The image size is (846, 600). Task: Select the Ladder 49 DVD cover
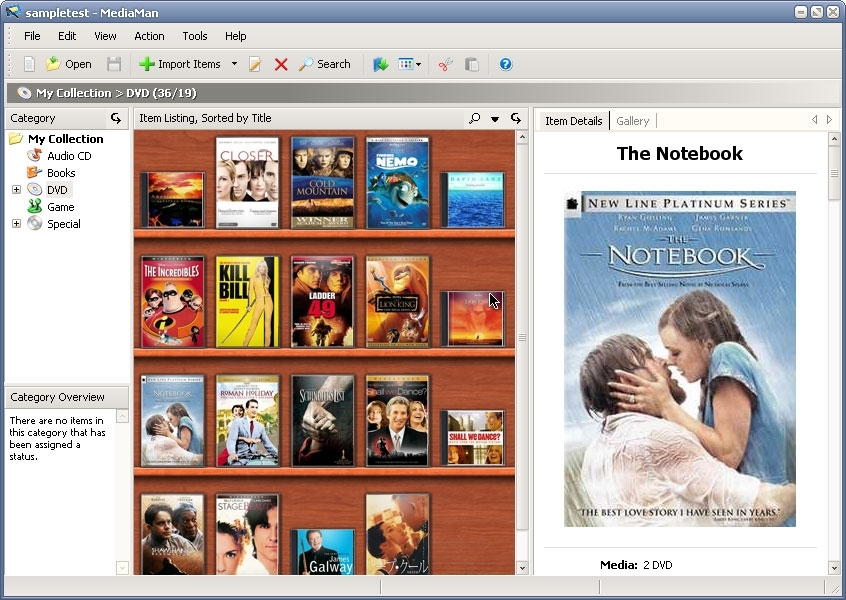pyautogui.click(x=323, y=302)
